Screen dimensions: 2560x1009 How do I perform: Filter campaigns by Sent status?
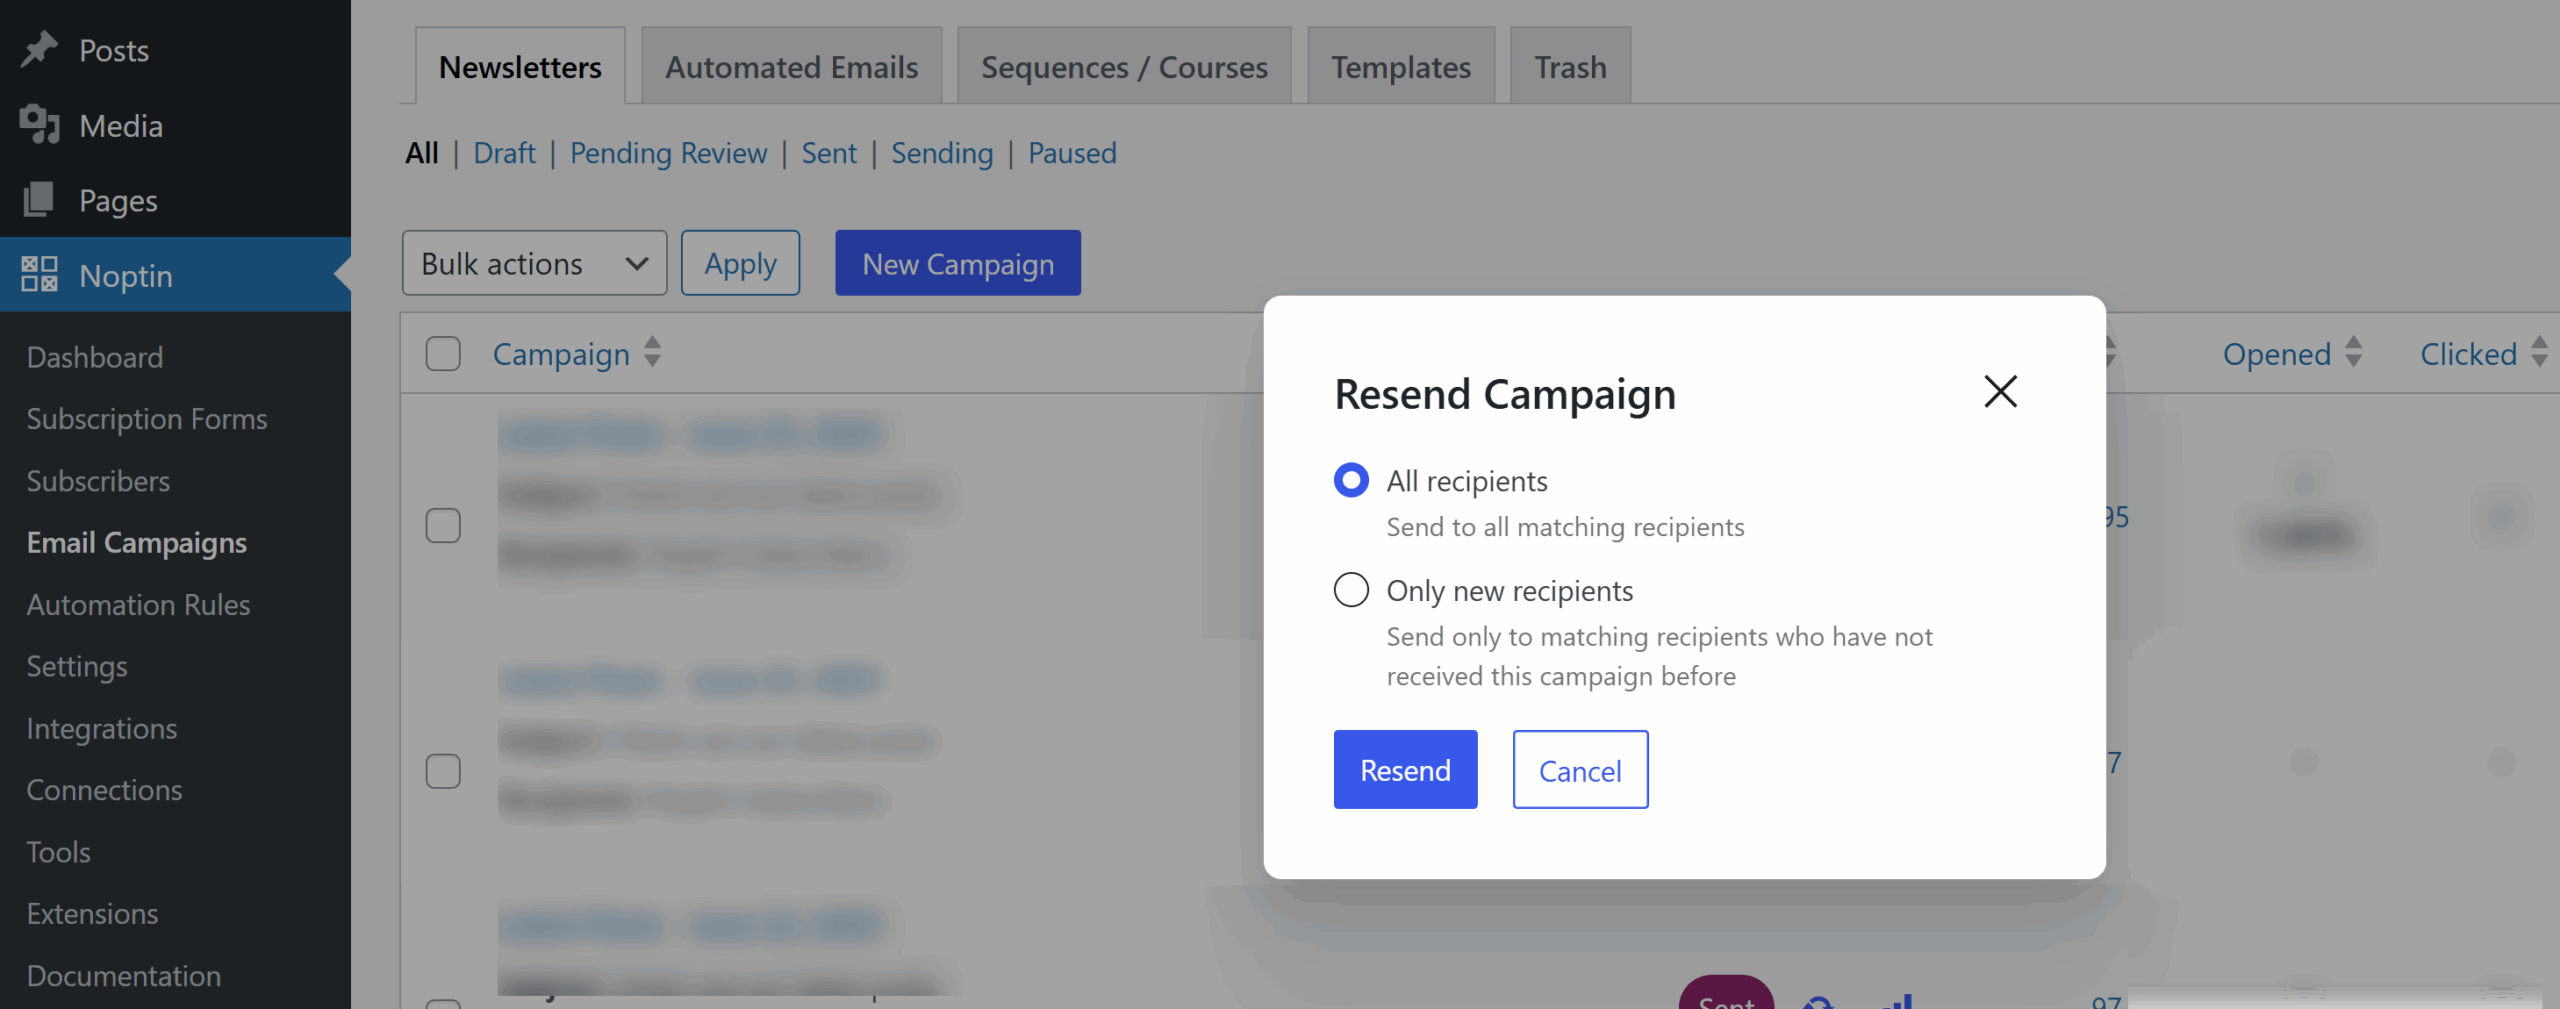(829, 153)
